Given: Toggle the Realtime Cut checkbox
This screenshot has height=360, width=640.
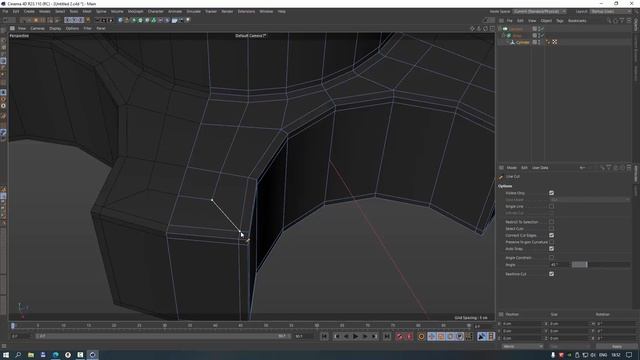Looking at the screenshot, I should pos(551,274).
